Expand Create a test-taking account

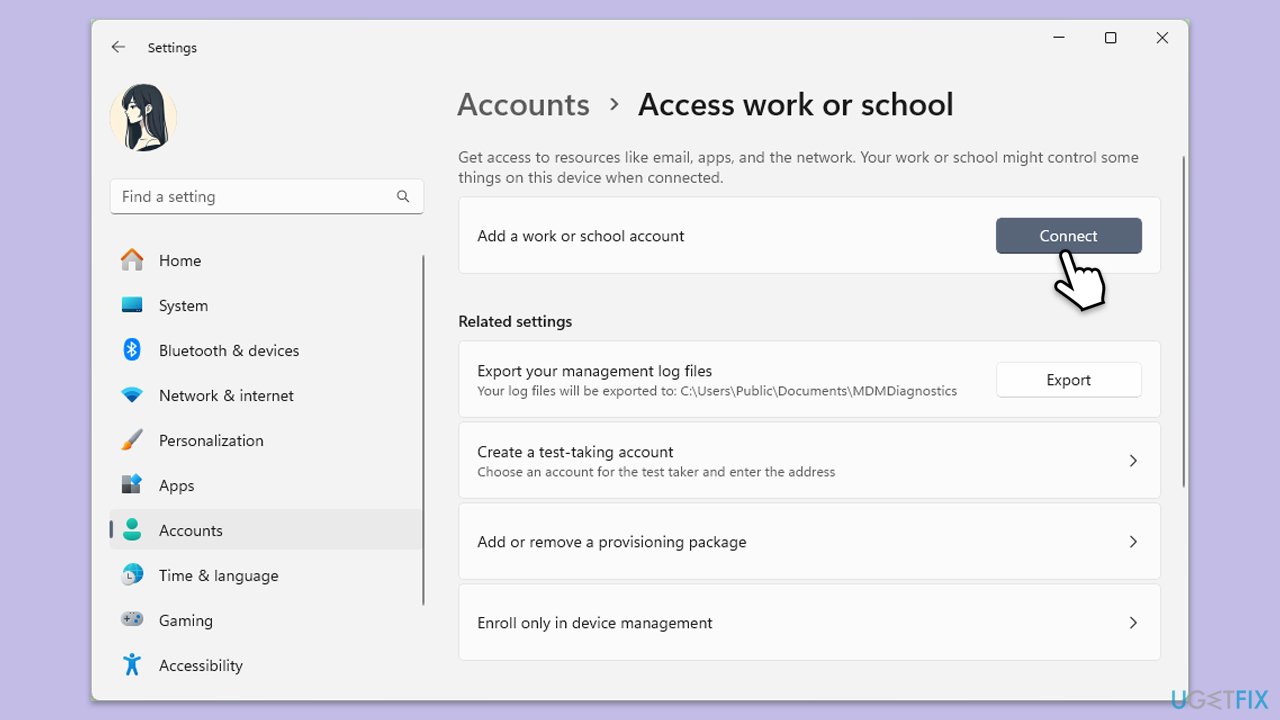1133,460
